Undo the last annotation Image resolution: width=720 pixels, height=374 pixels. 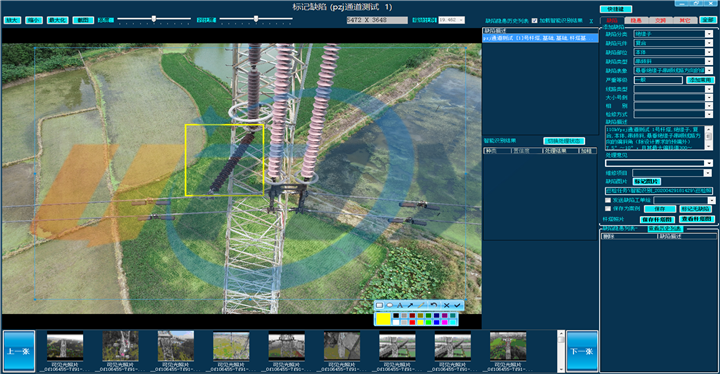pyautogui.click(x=434, y=305)
